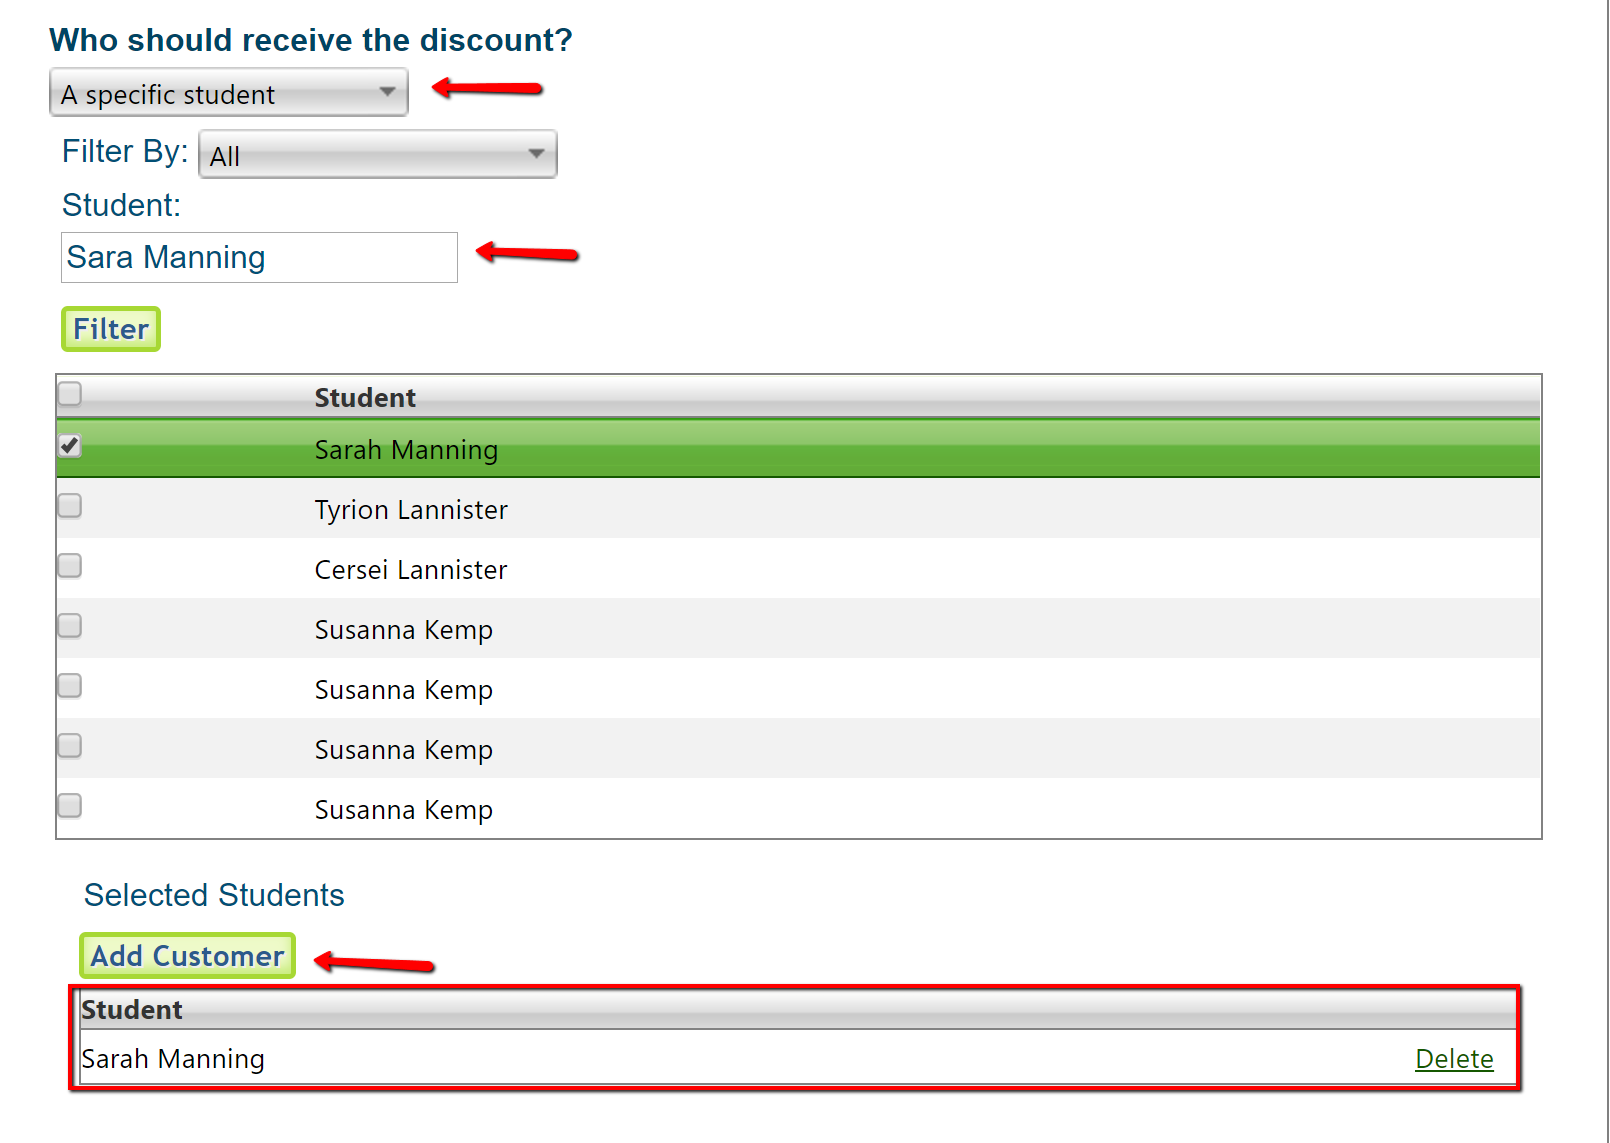1610x1143 pixels.
Task: Enable the third Susanna Kemp checkbox
Action: (70, 746)
